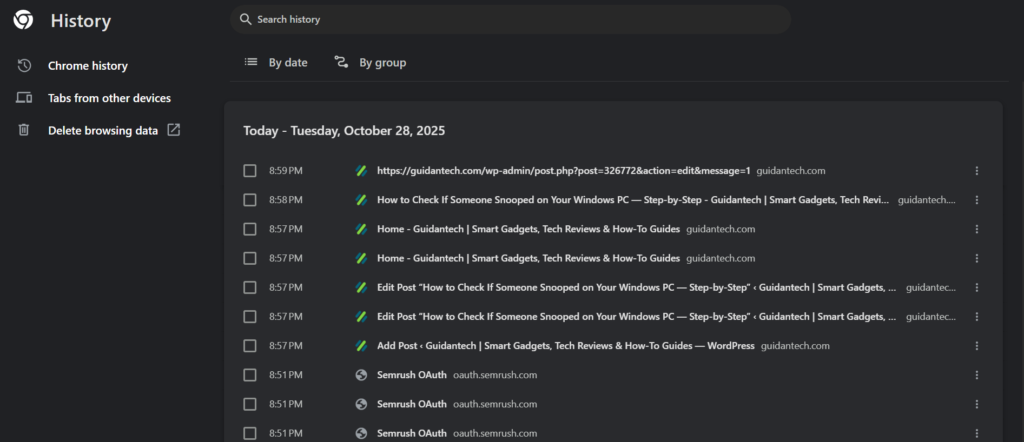Tick the checkbox for the 8:59 PM entry
Screen dimensions: 1024x442
pos(249,171)
